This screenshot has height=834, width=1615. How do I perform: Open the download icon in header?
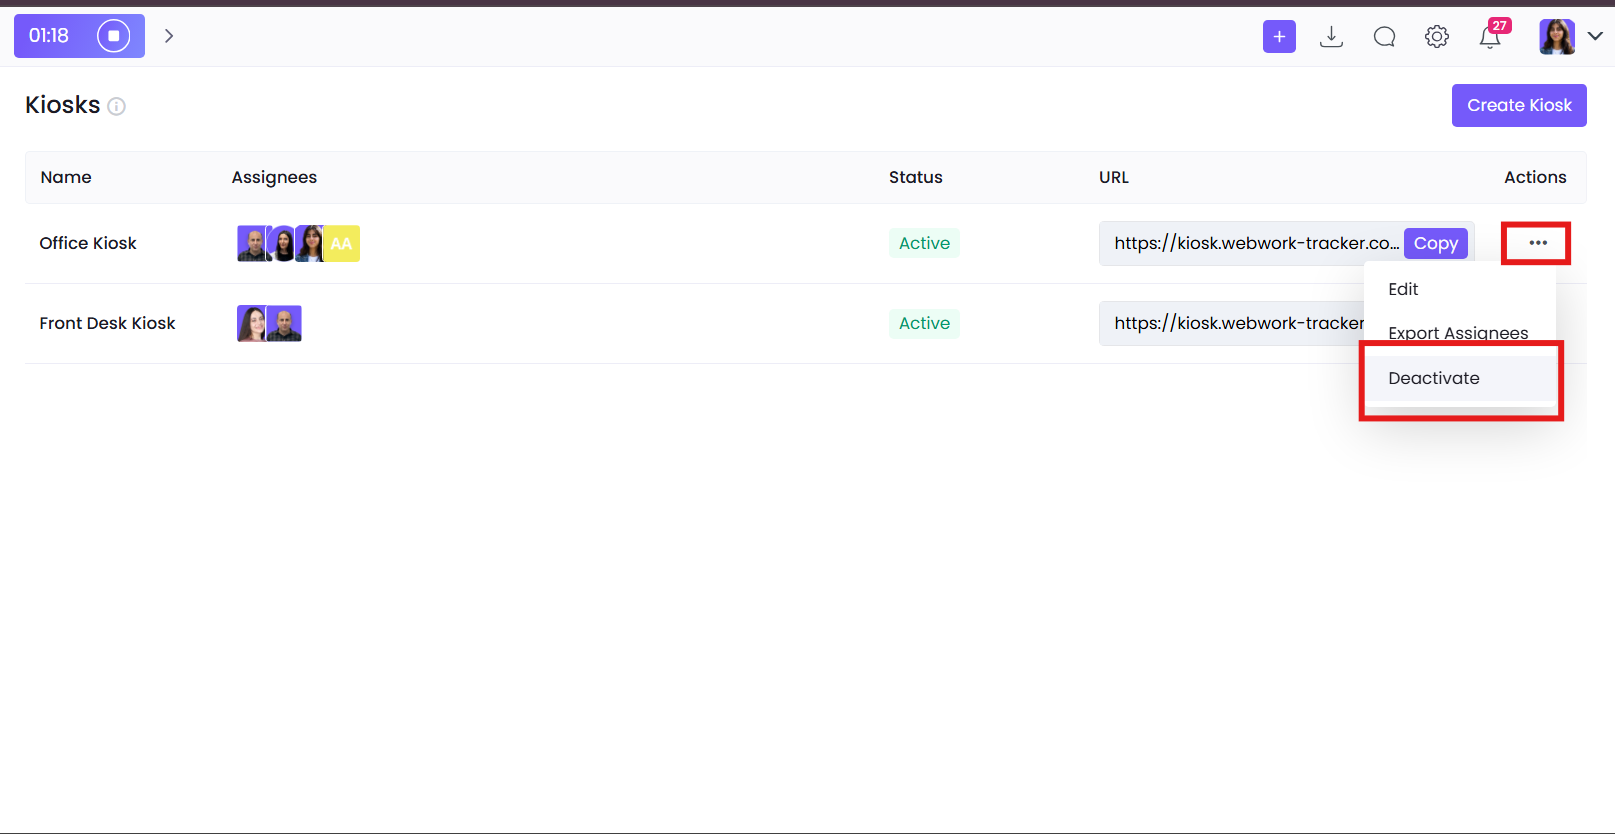tap(1331, 37)
